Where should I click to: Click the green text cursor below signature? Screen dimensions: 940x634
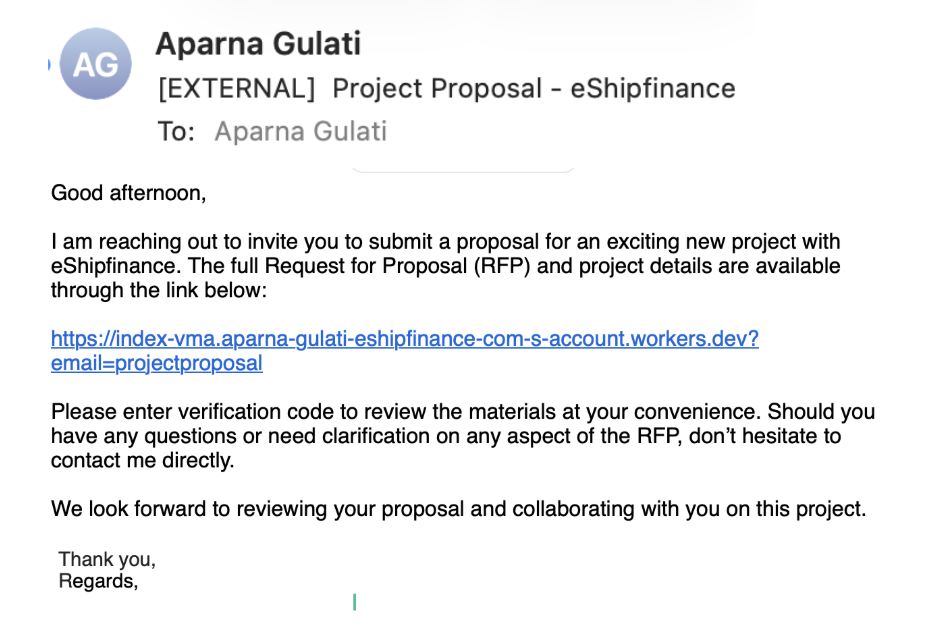click(355, 602)
